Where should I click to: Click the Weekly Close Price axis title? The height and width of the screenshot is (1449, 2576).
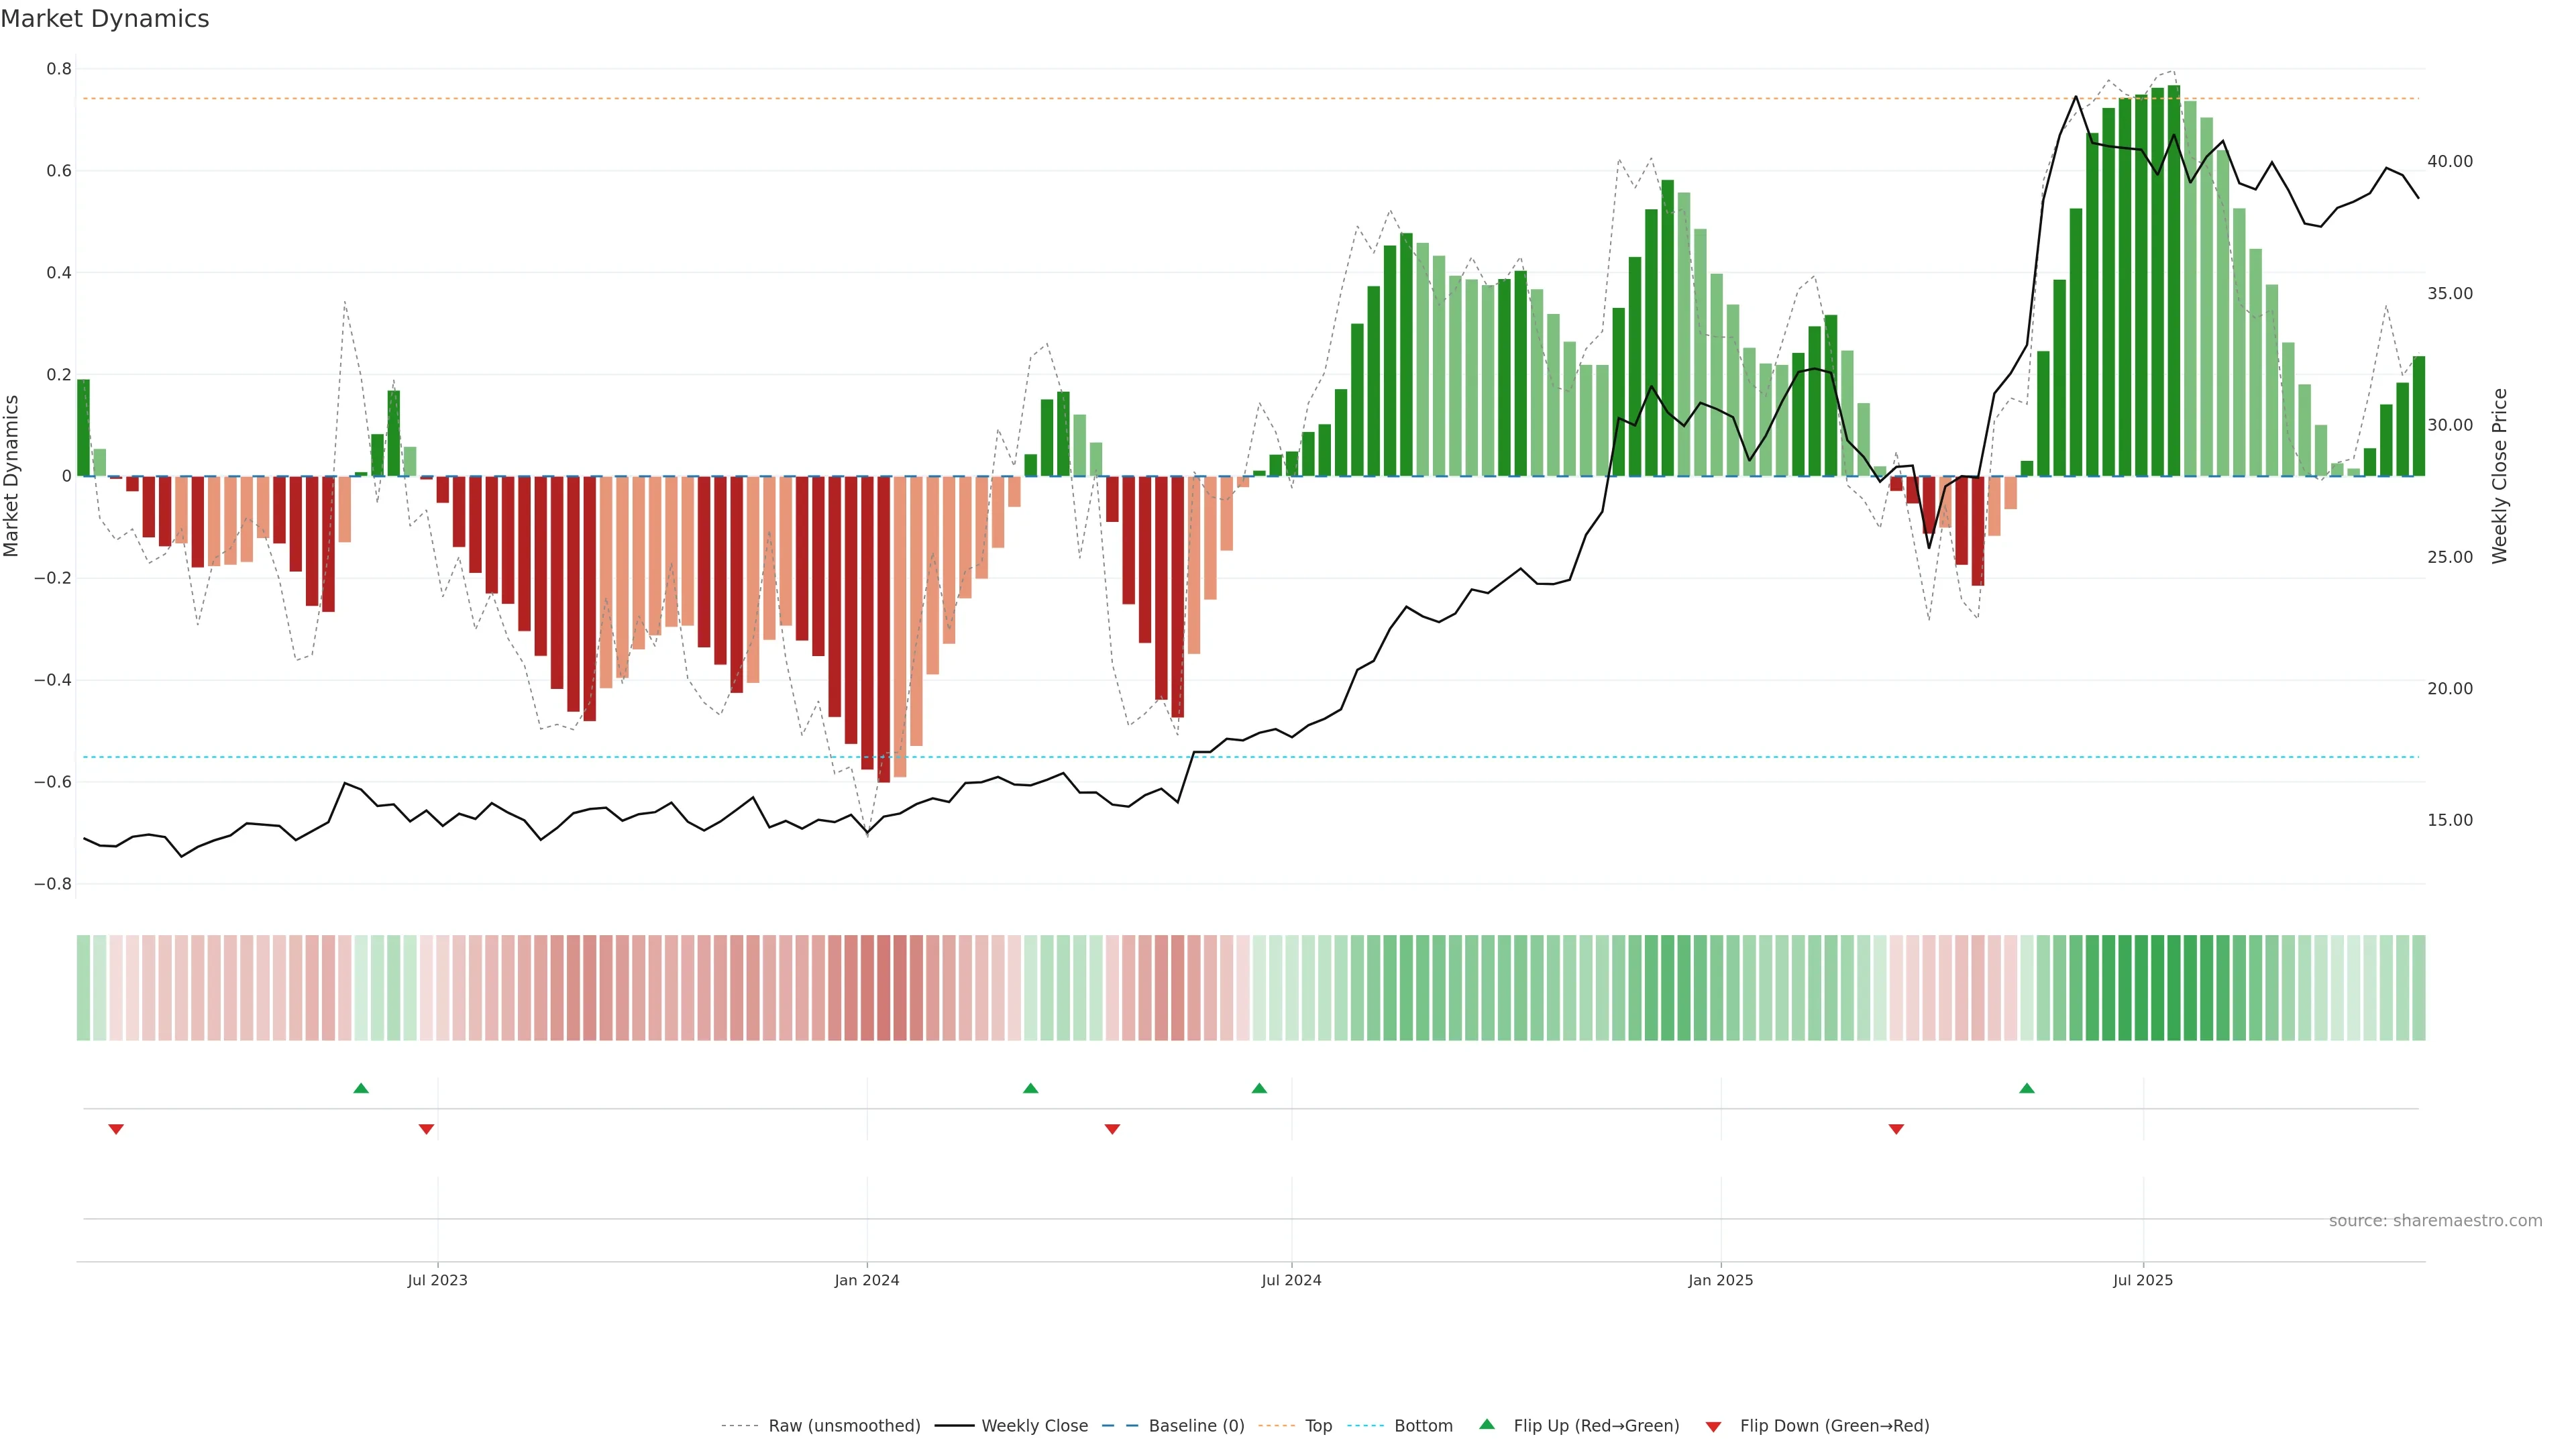click(2499, 476)
